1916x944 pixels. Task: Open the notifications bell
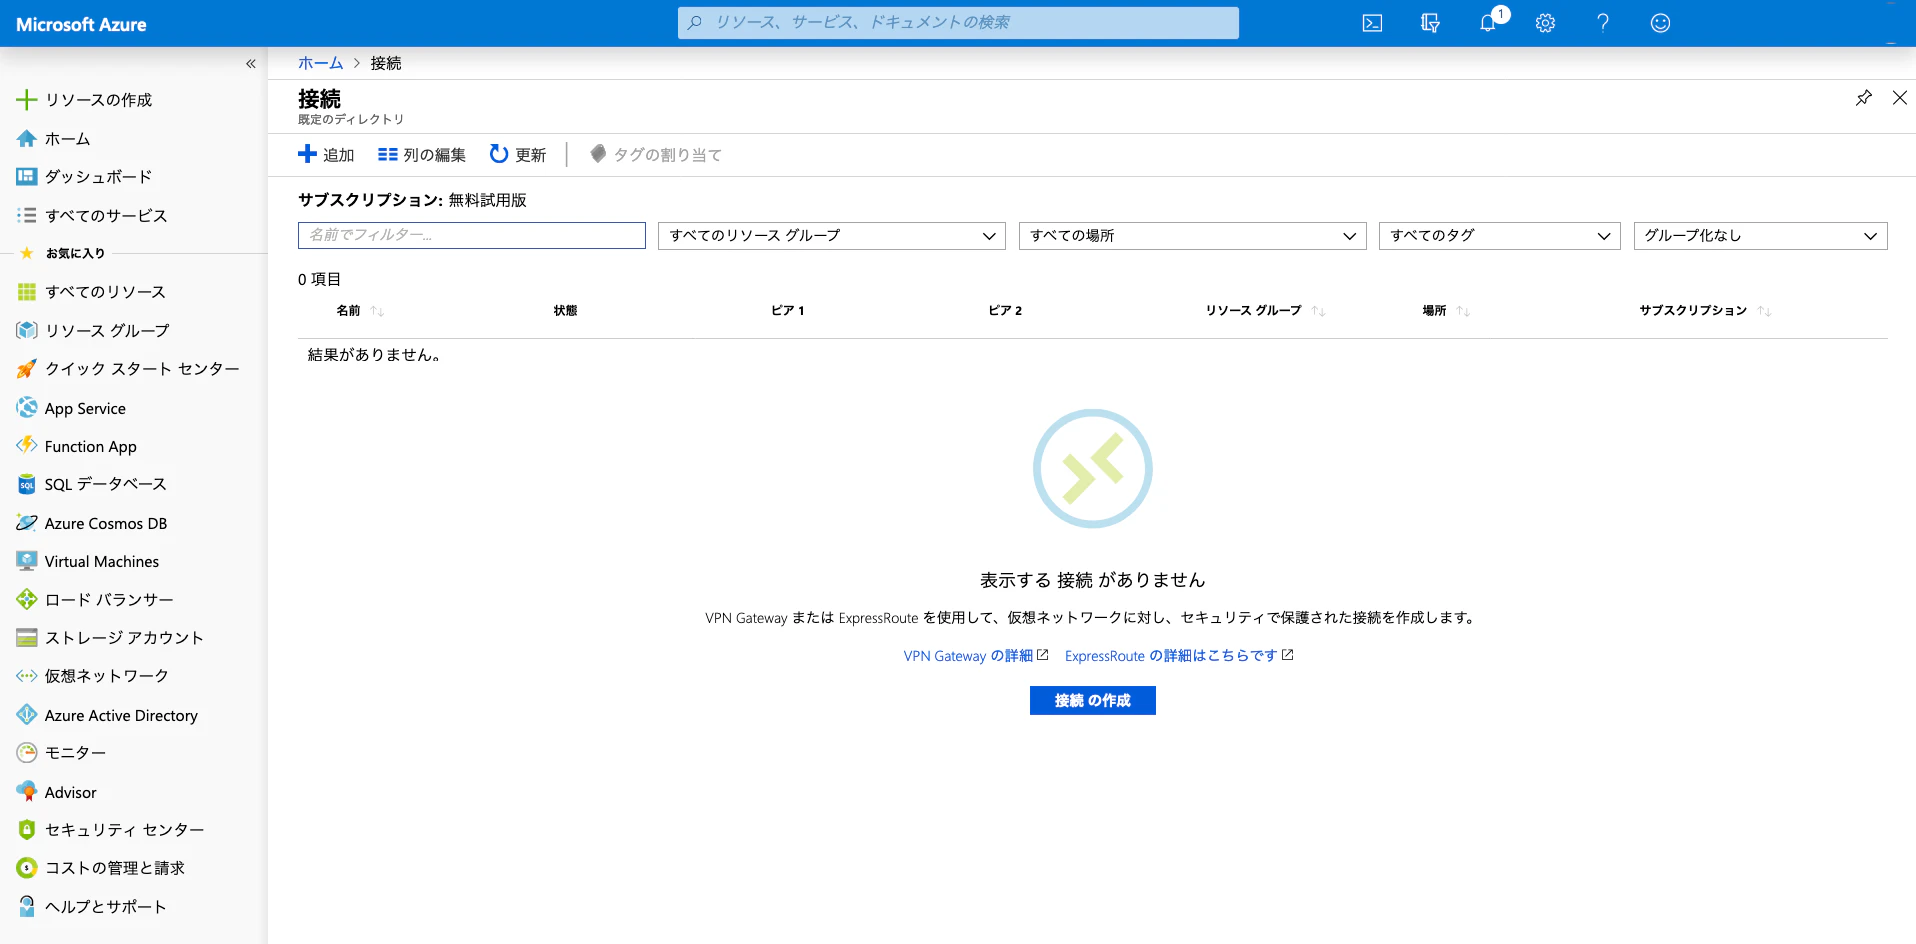1488,23
